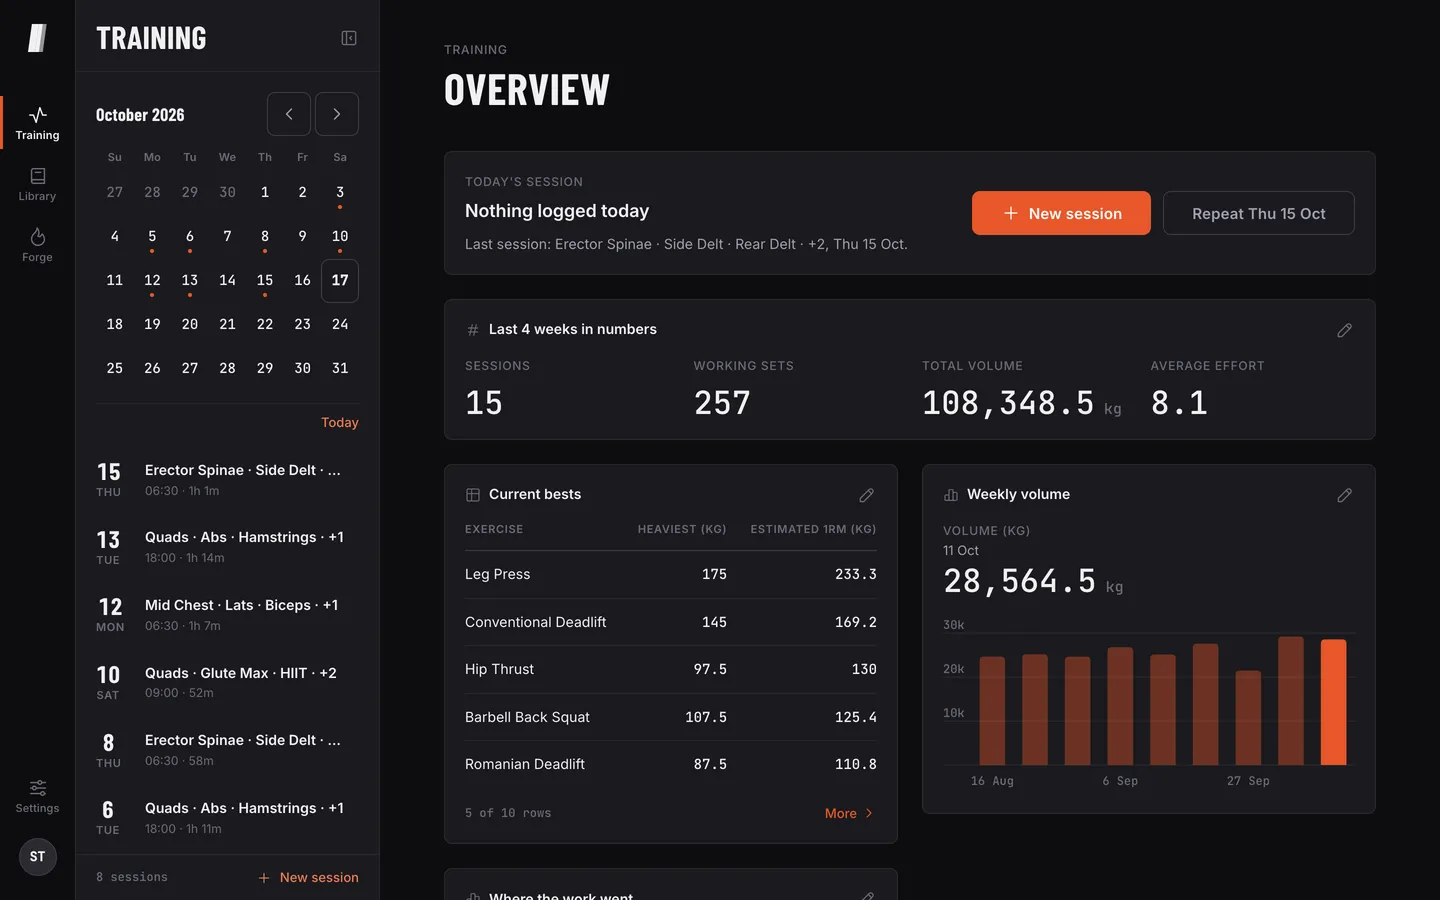1440x900 pixels.
Task: Click the Romanian Deadlift row
Action: 671,765
